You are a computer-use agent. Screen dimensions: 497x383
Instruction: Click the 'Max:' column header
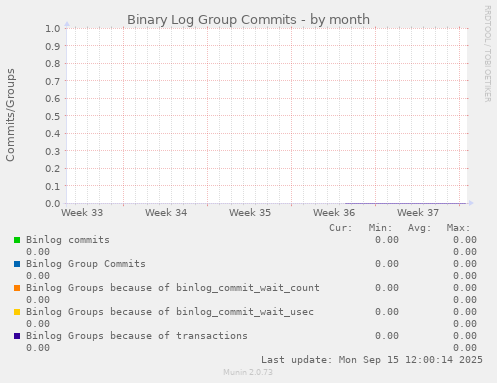click(458, 228)
